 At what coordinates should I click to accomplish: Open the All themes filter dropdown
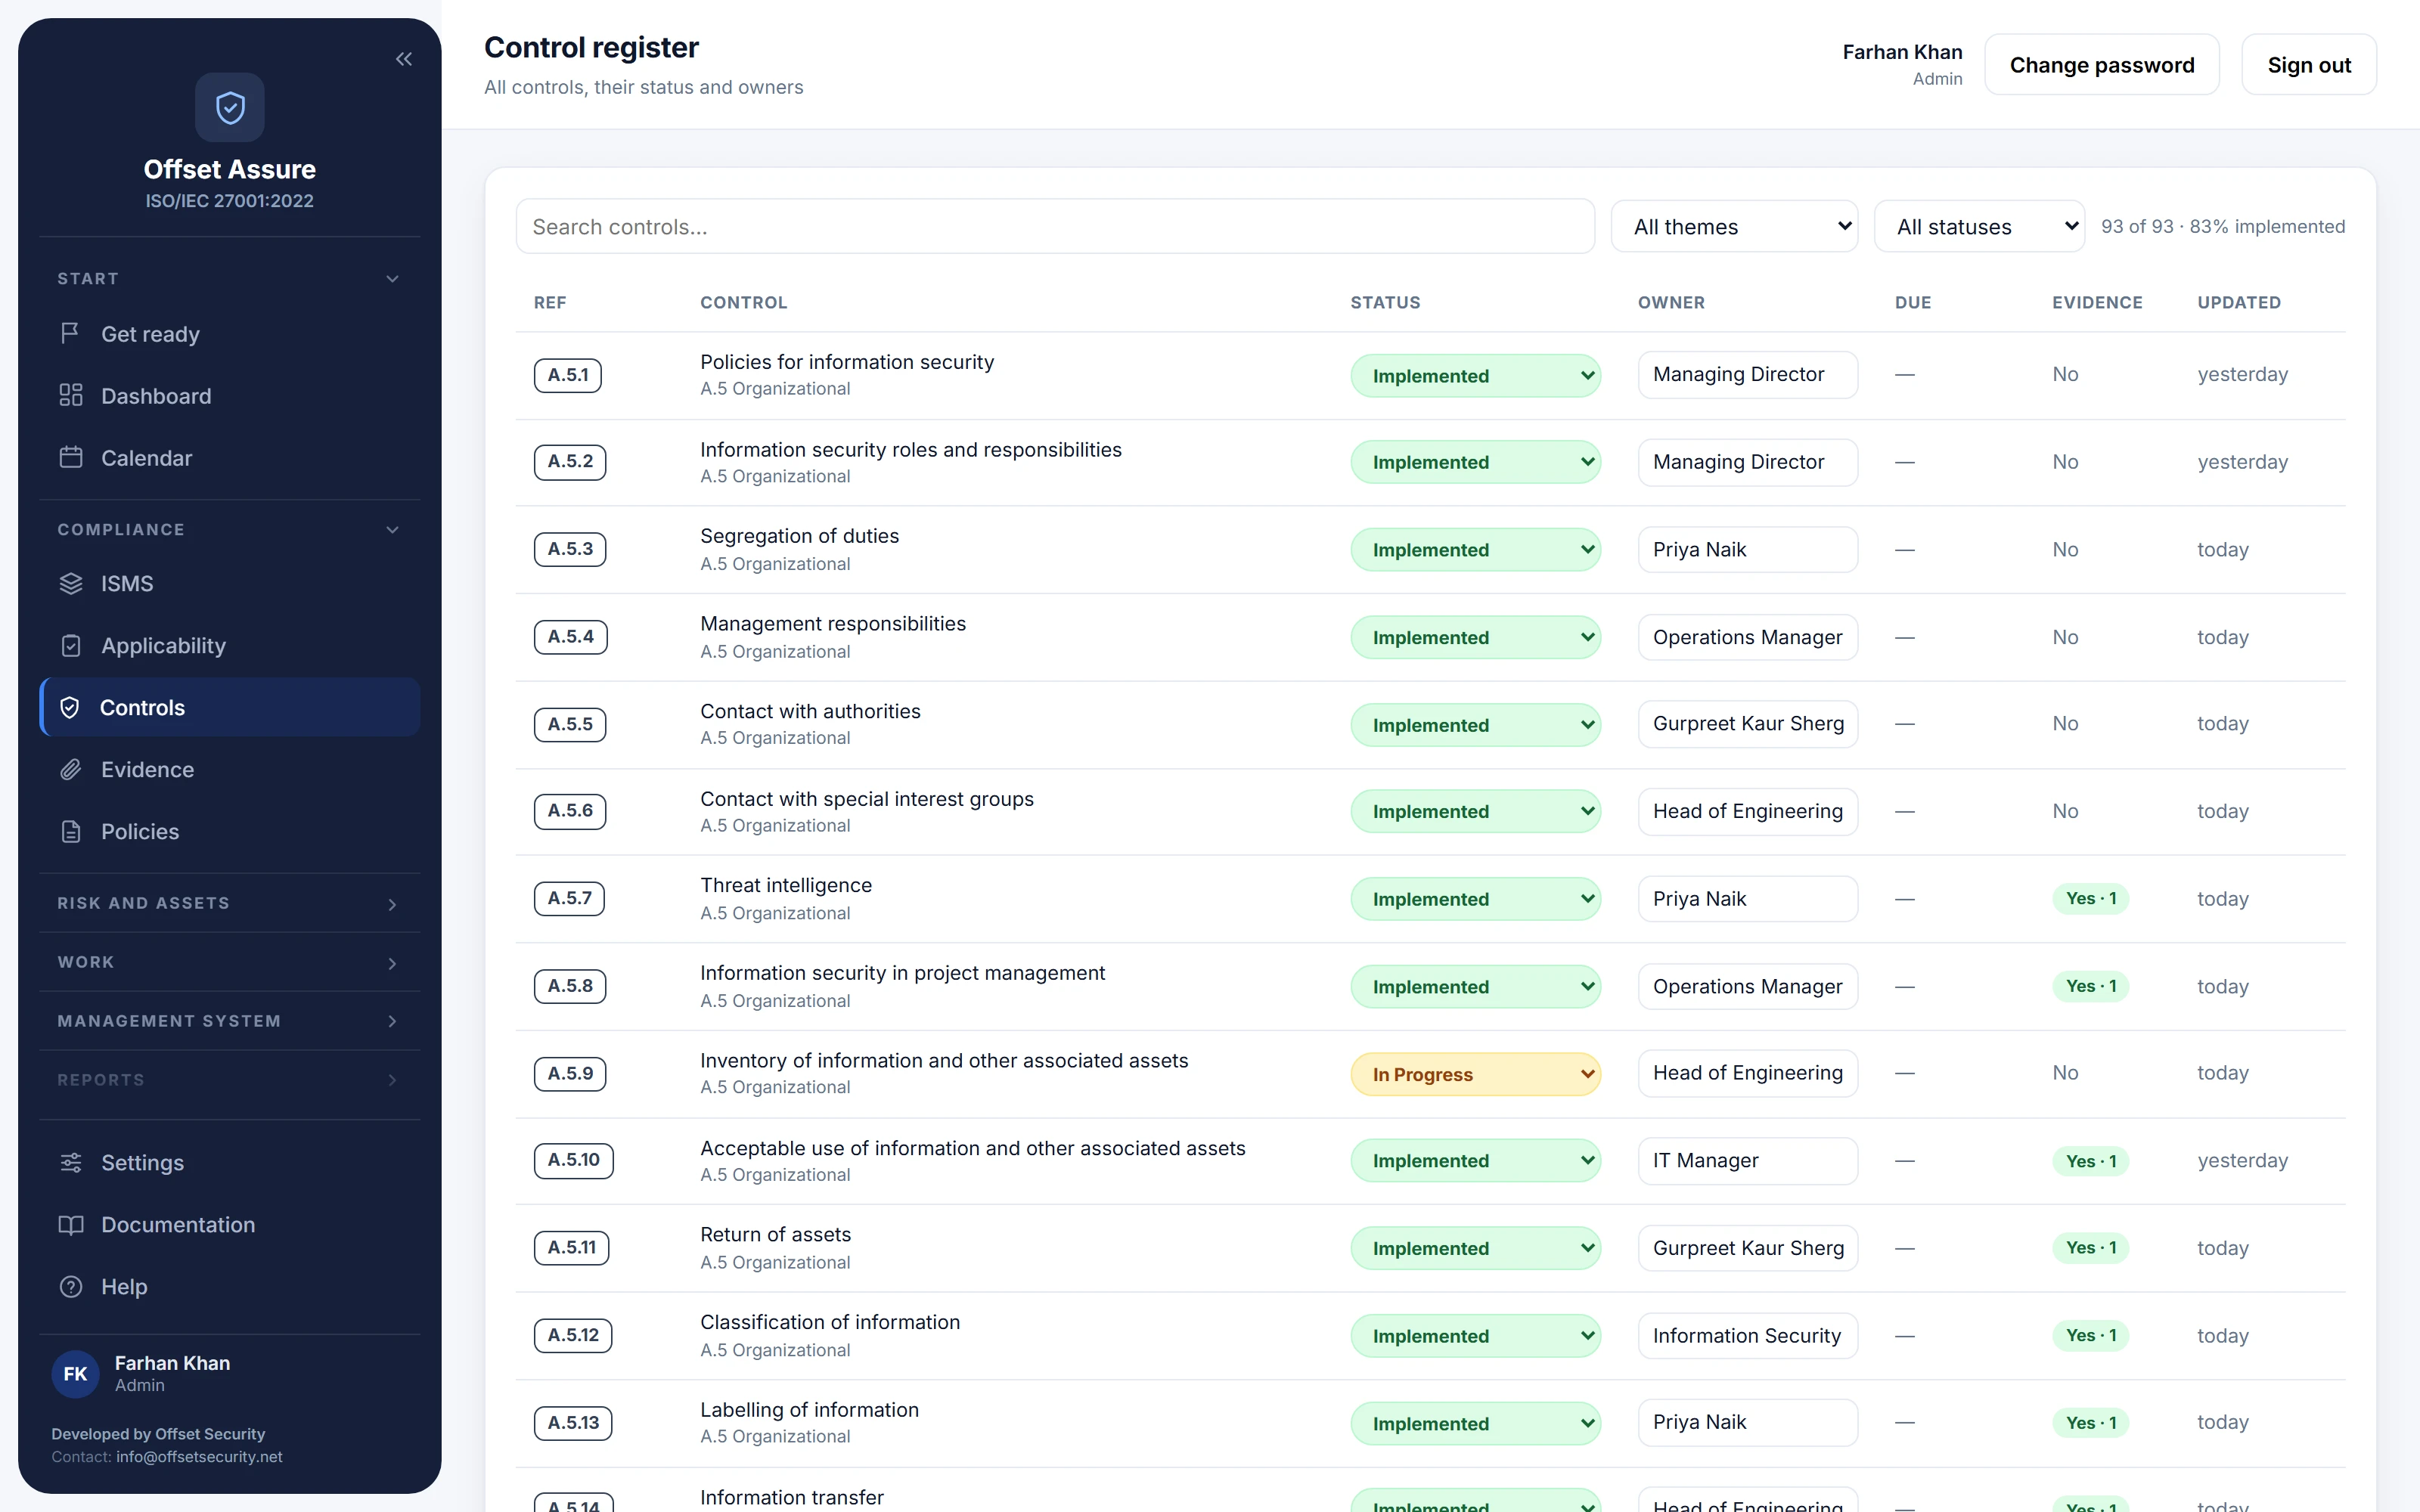click(1734, 227)
